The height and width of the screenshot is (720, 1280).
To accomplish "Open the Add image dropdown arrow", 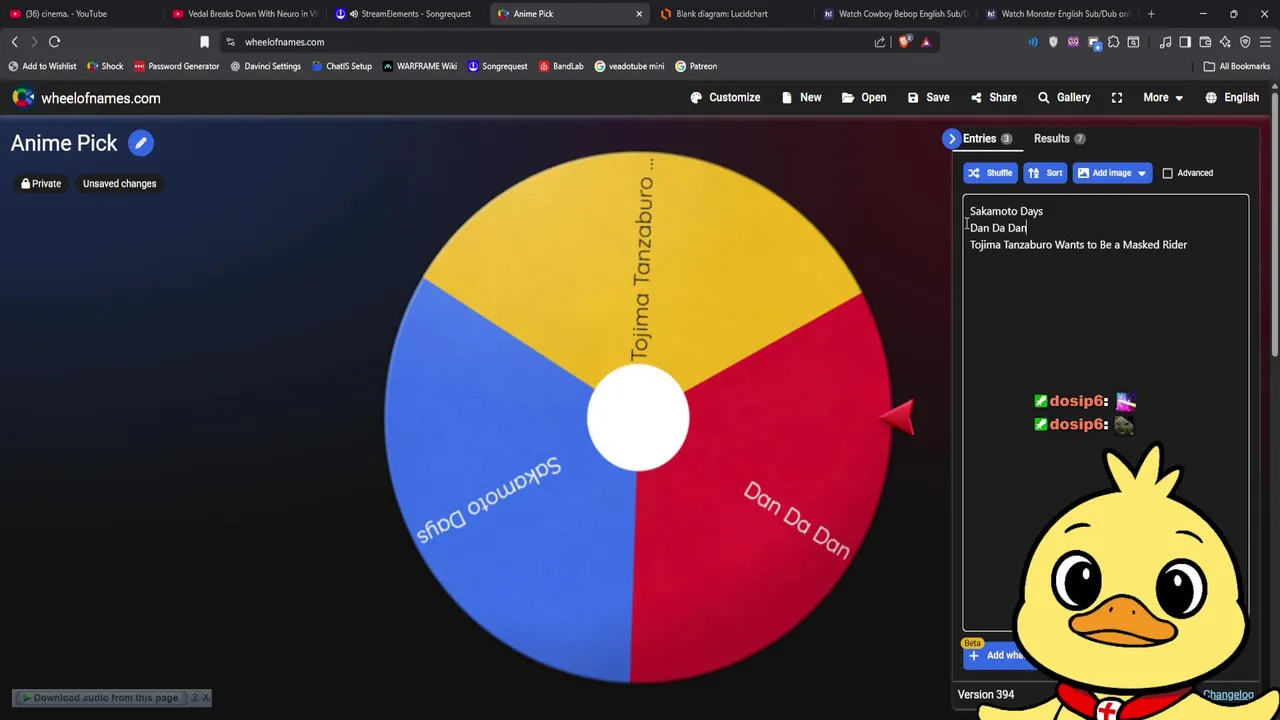I will tap(1142, 173).
